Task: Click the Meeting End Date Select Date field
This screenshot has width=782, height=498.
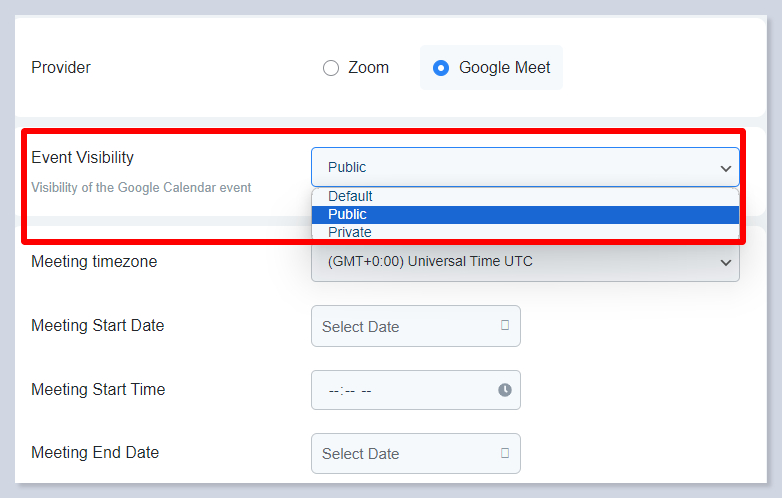Action: coord(400,453)
